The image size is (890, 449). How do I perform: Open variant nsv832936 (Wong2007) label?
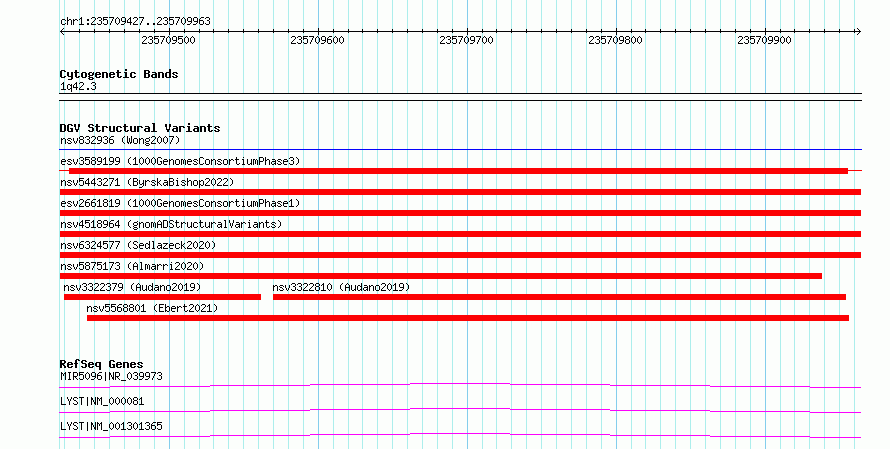click(120, 140)
